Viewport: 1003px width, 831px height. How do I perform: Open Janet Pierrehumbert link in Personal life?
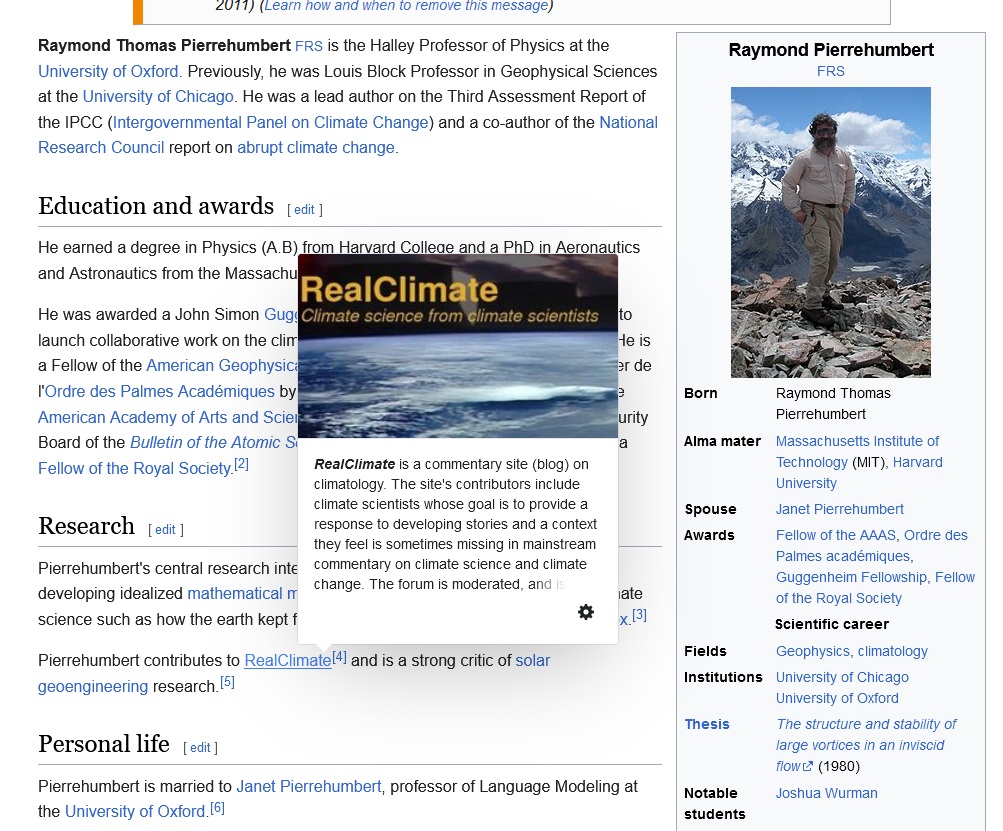tap(309, 786)
